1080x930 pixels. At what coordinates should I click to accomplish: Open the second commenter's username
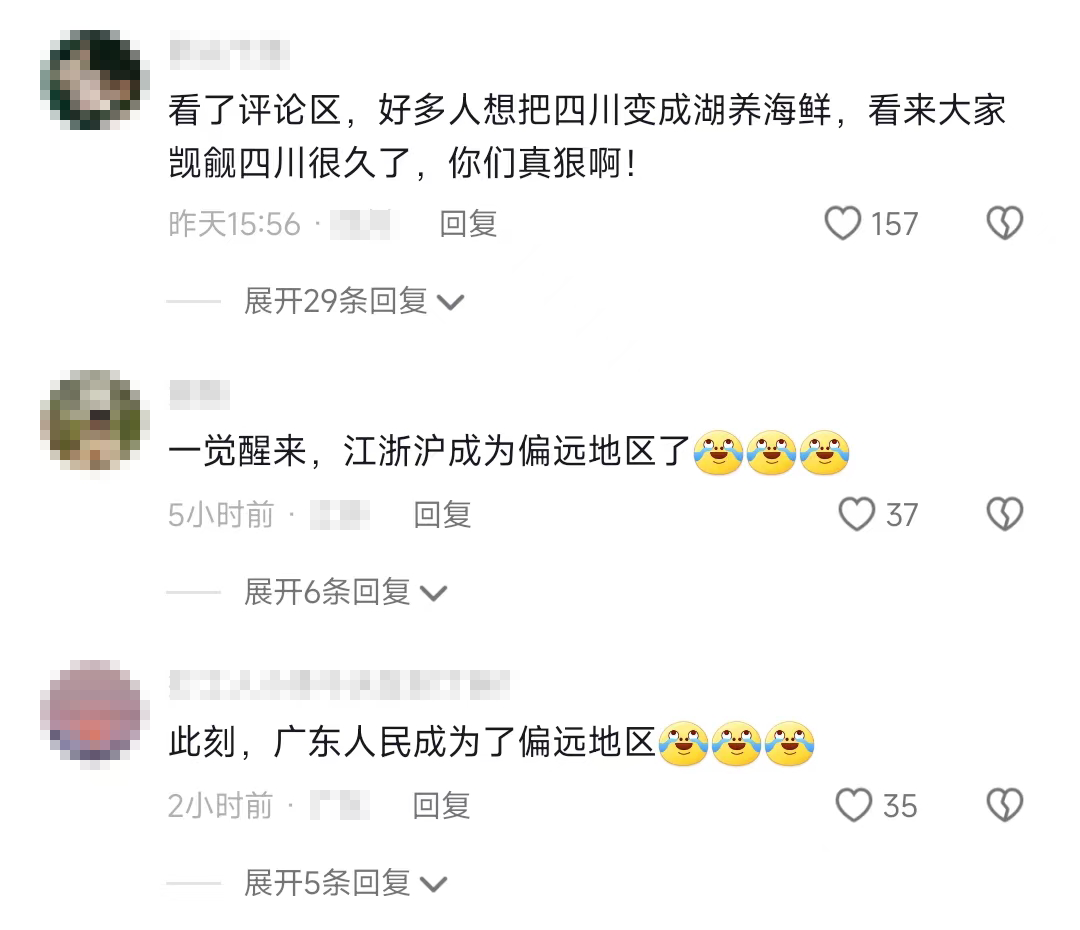199,394
